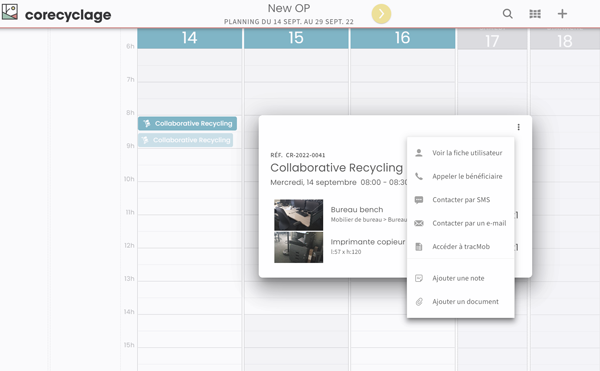Advance planning with the yellow arrow button

[381, 14]
